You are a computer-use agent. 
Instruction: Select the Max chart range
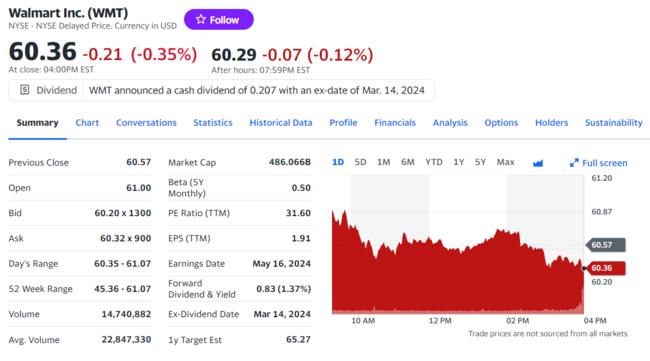pyautogui.click(x=505, y=162)
